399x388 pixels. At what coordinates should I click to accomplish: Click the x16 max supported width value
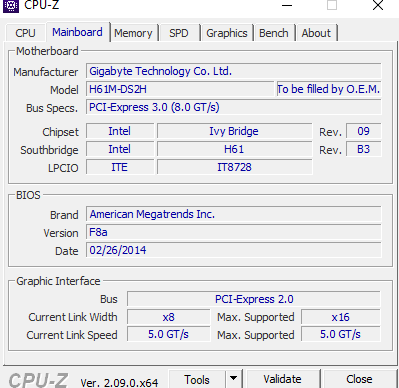[341, 317]
